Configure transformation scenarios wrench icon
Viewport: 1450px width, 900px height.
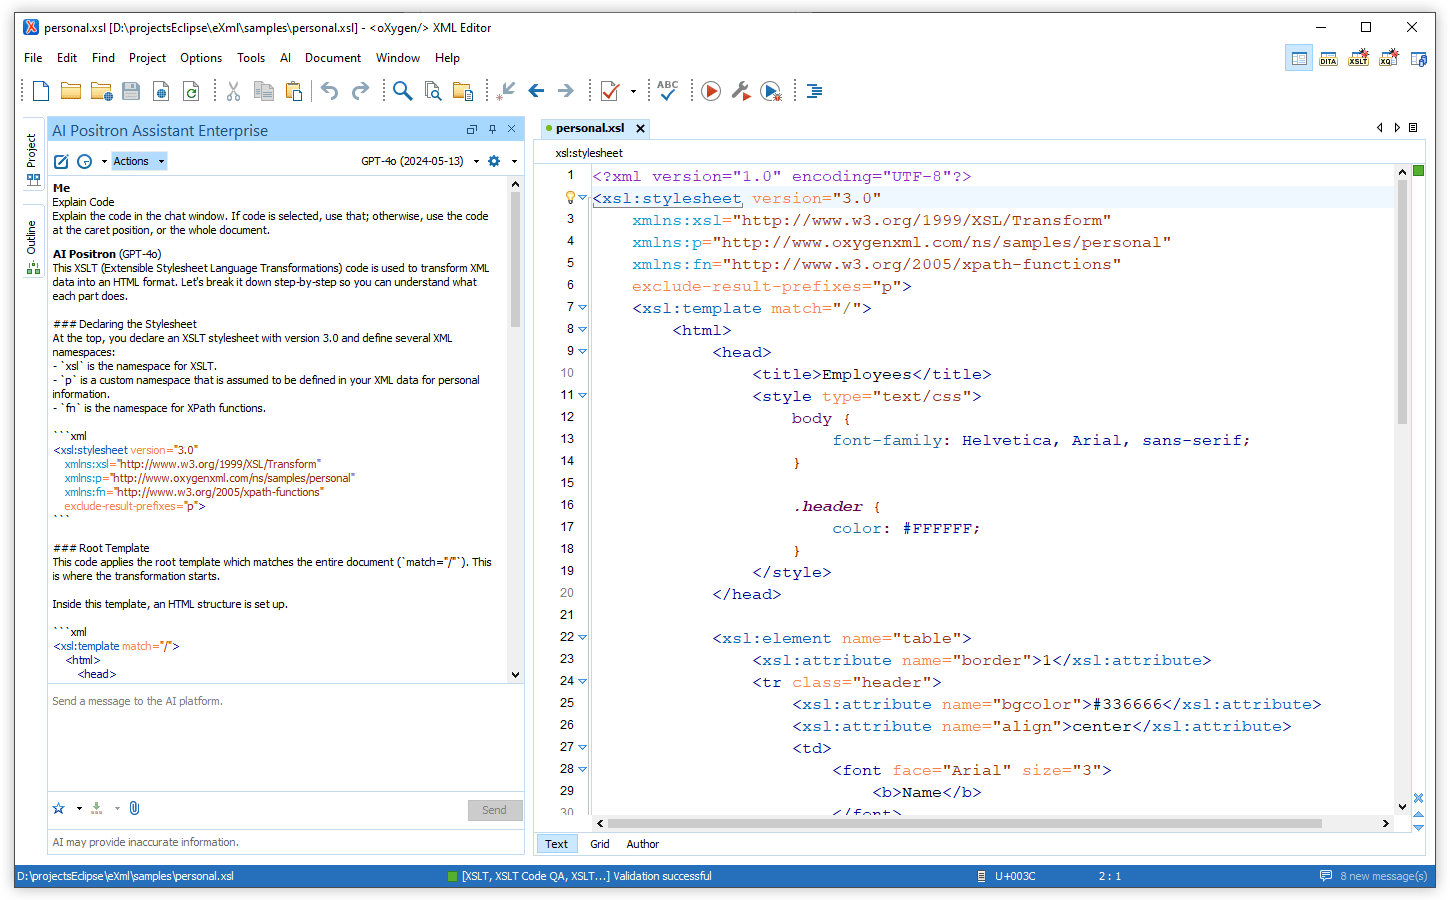tap(741, 91)
